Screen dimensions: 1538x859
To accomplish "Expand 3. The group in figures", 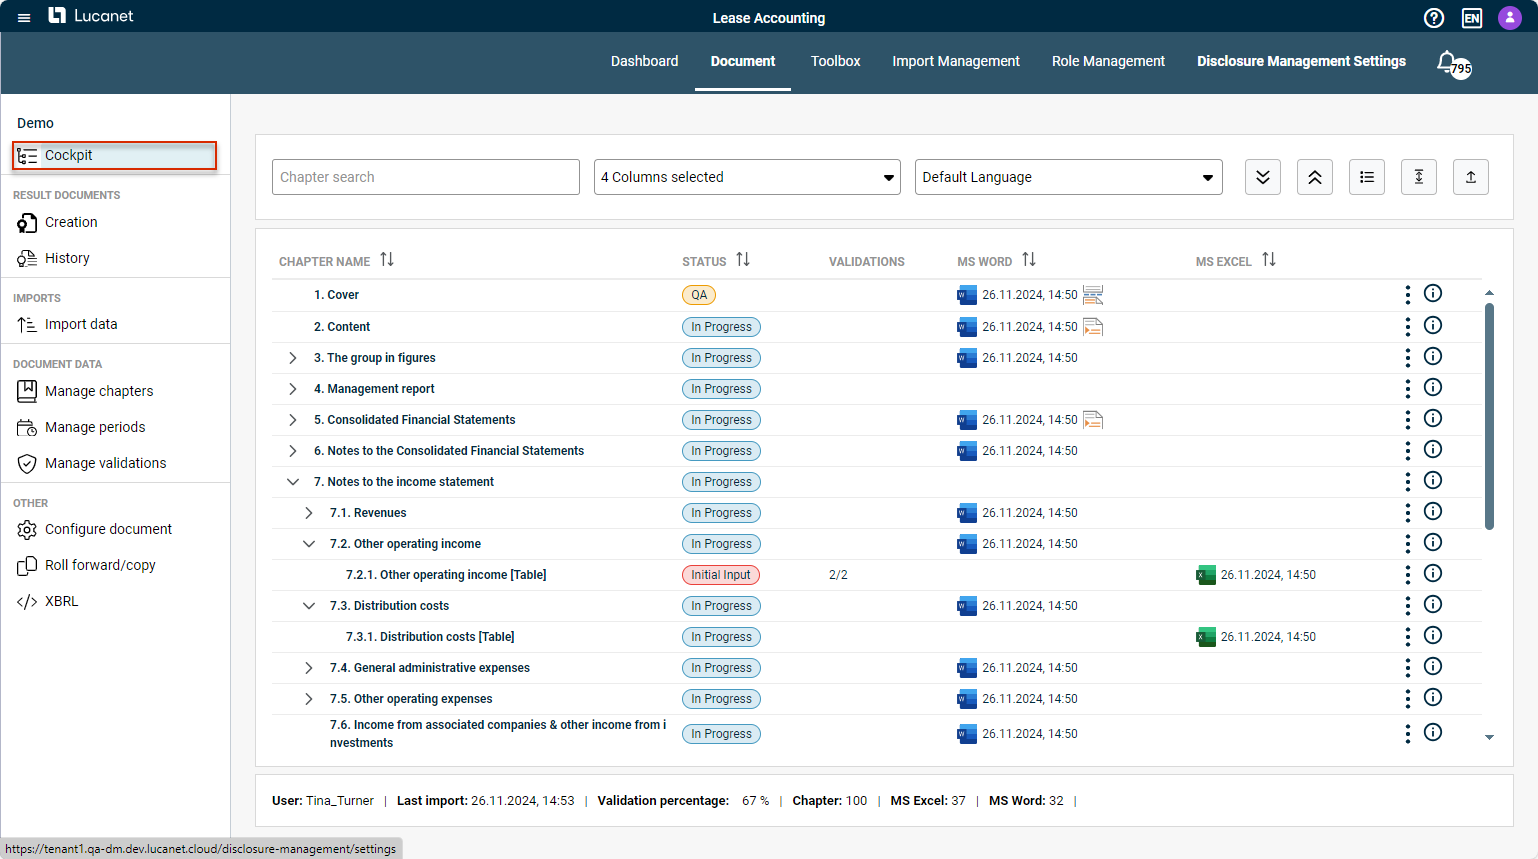I will (293, 358).
